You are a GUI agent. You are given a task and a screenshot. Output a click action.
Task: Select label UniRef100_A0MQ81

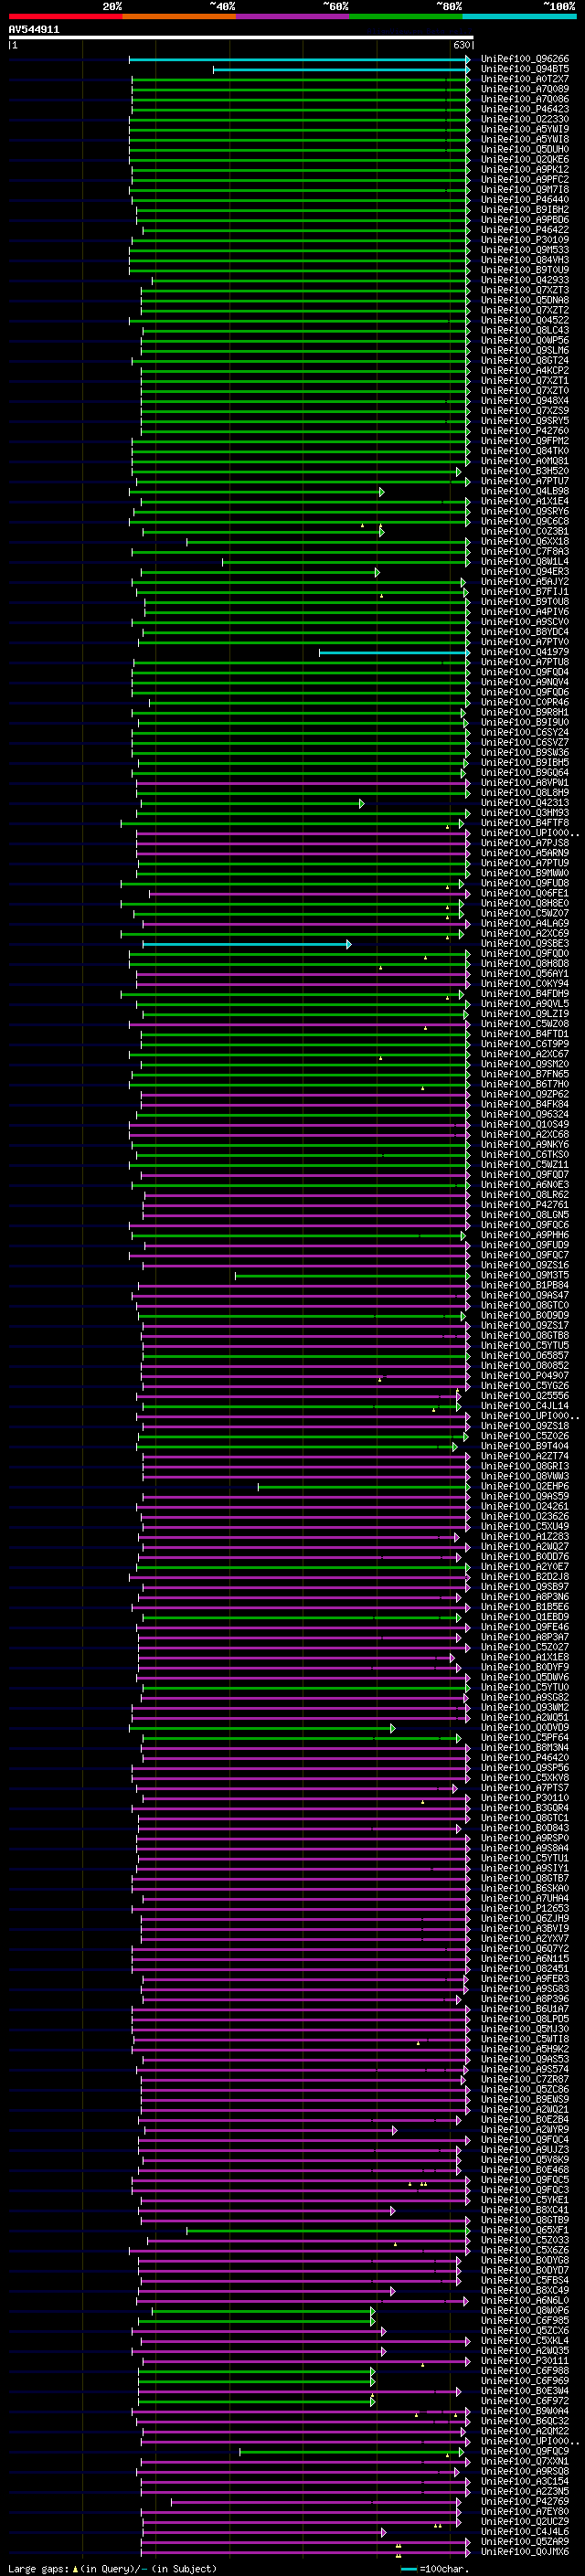point(524,461)
